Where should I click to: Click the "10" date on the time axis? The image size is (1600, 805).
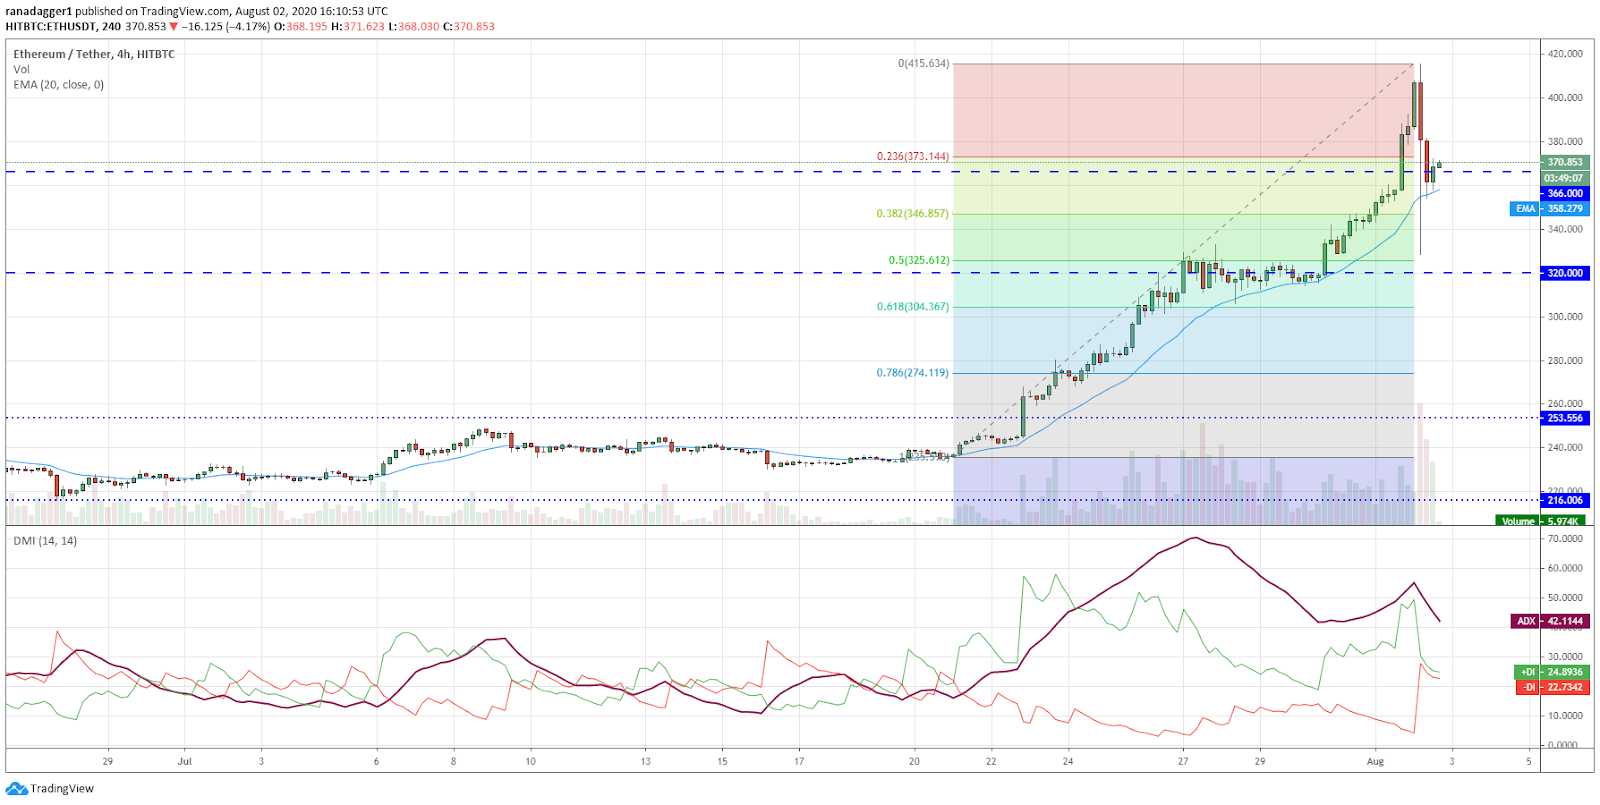click(530, 761)
